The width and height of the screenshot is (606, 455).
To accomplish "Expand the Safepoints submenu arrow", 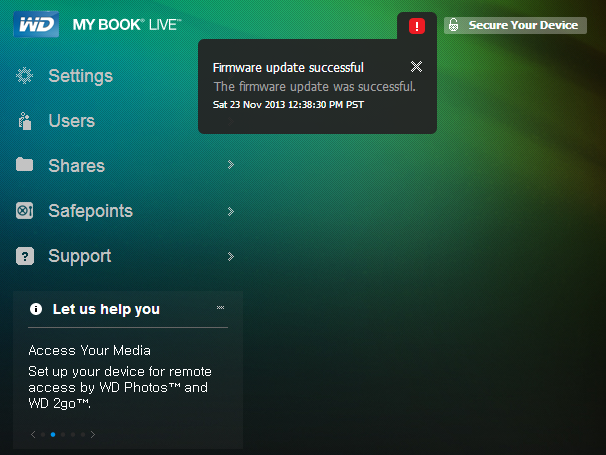I will tap(230, 211).
